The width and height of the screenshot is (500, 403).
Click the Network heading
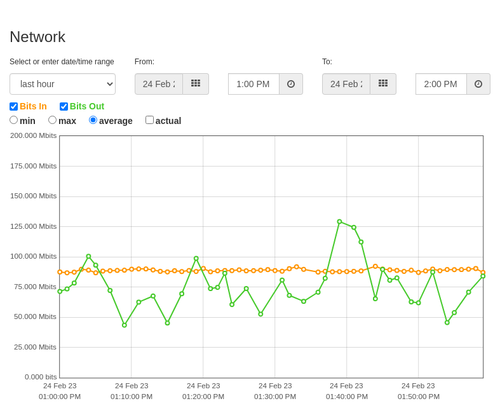[38, 37]
